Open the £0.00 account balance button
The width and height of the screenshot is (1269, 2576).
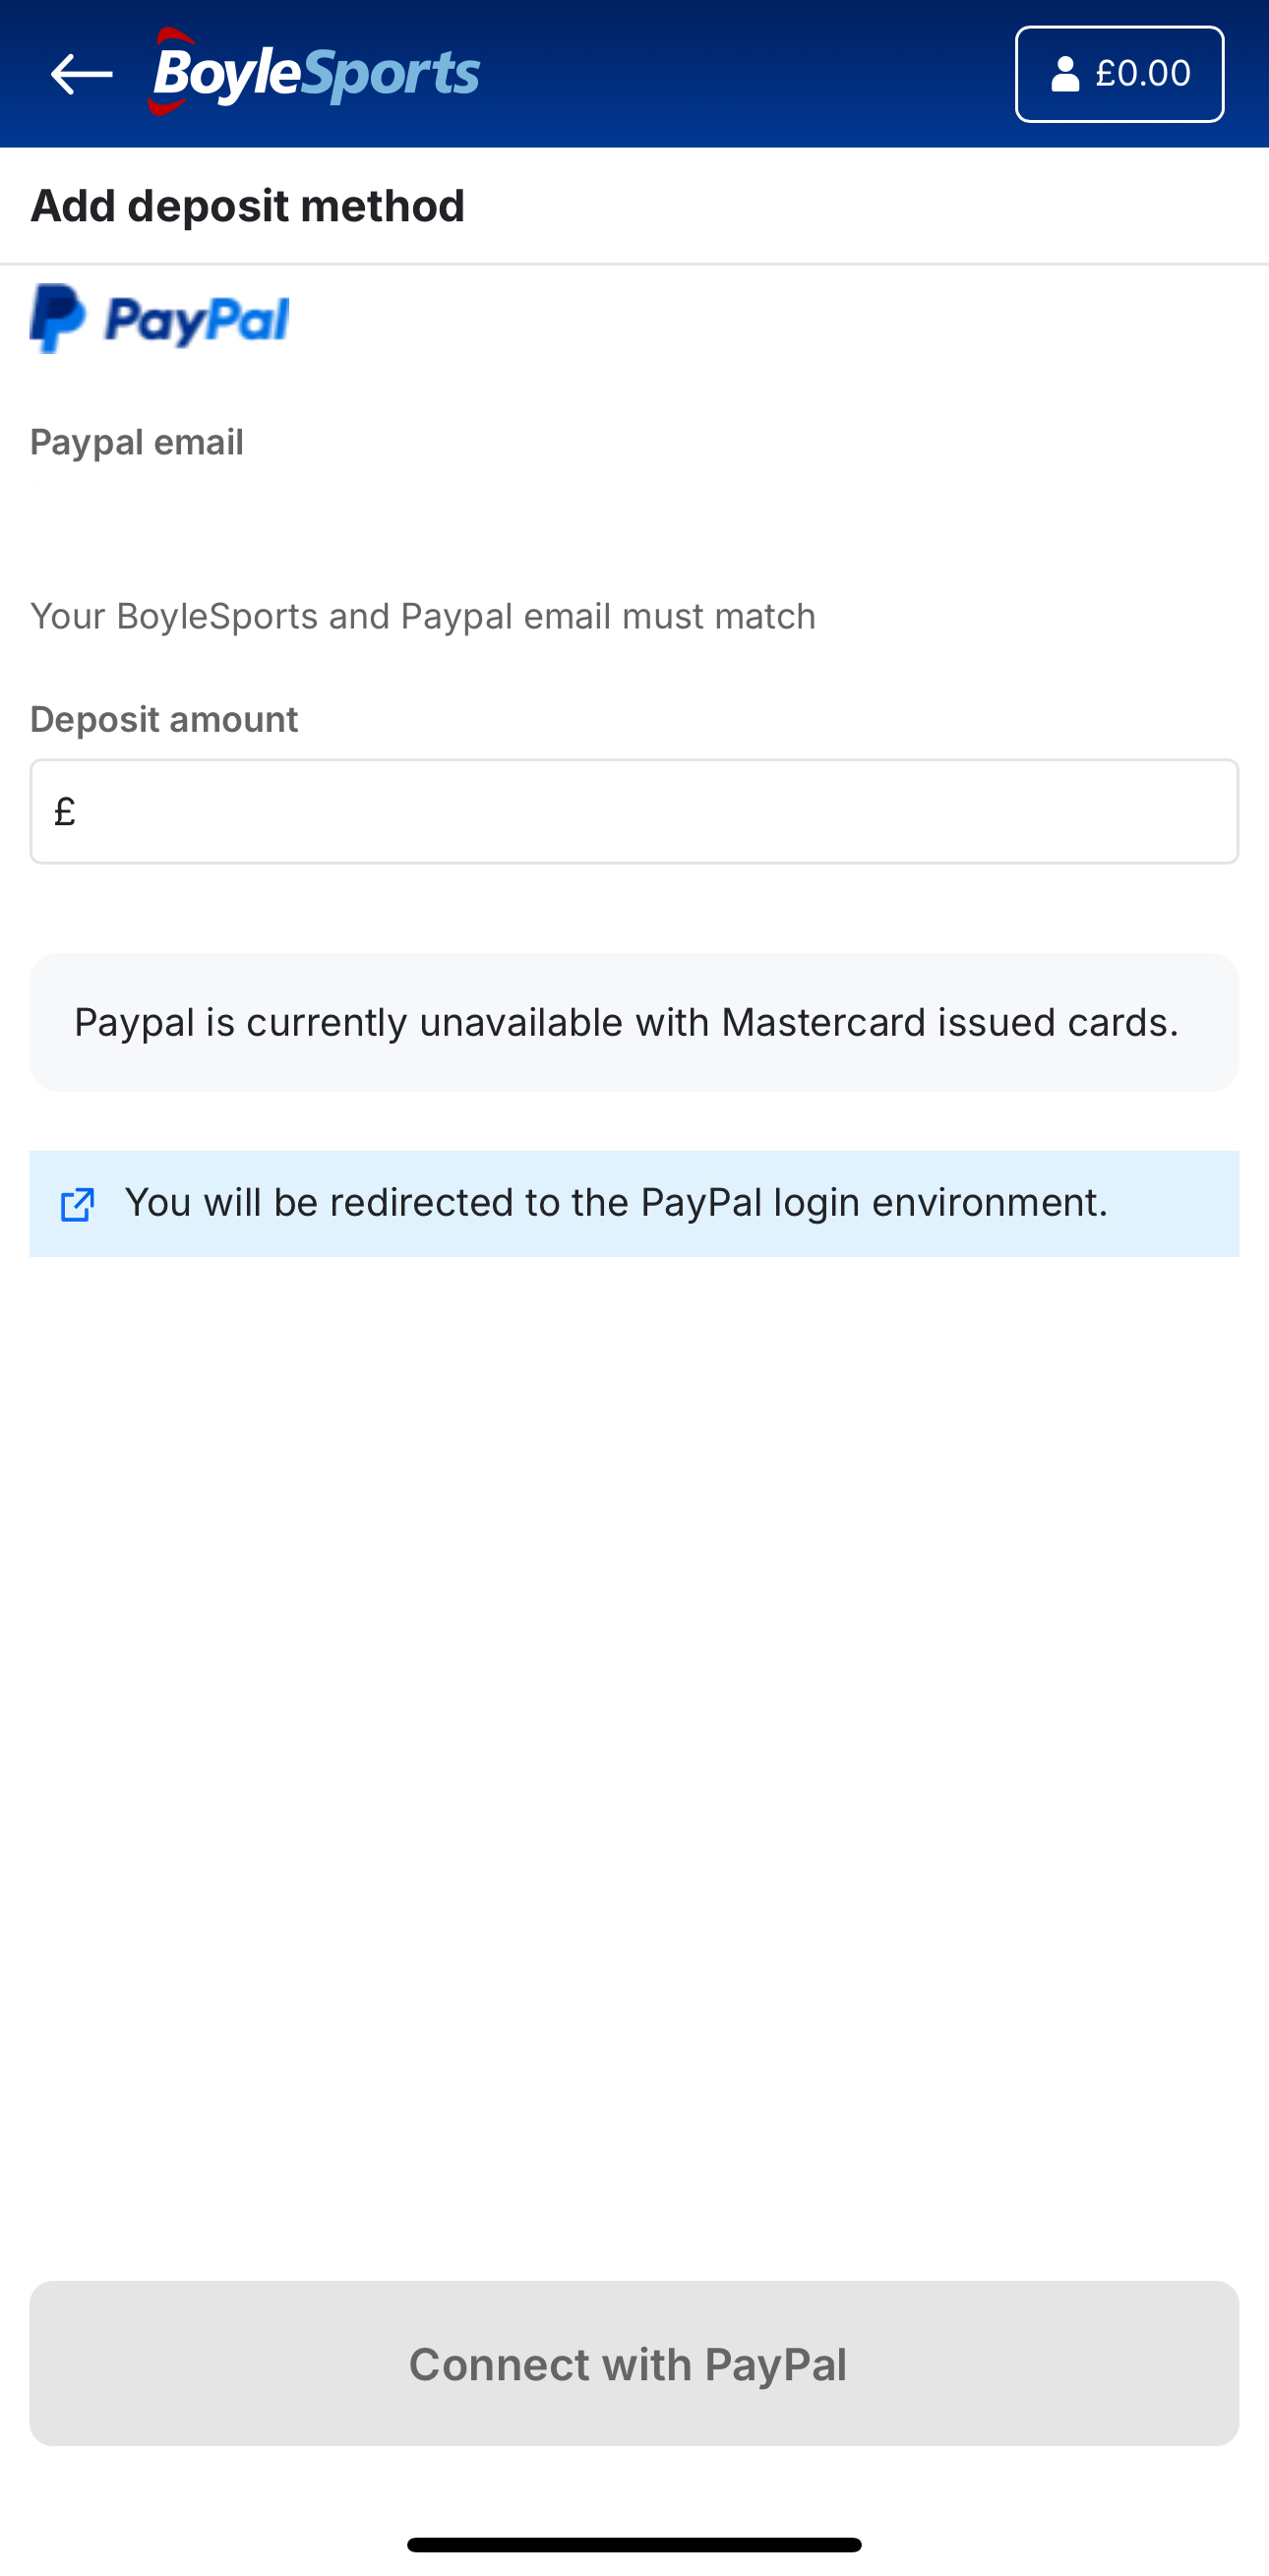(x=1118, y=72)
